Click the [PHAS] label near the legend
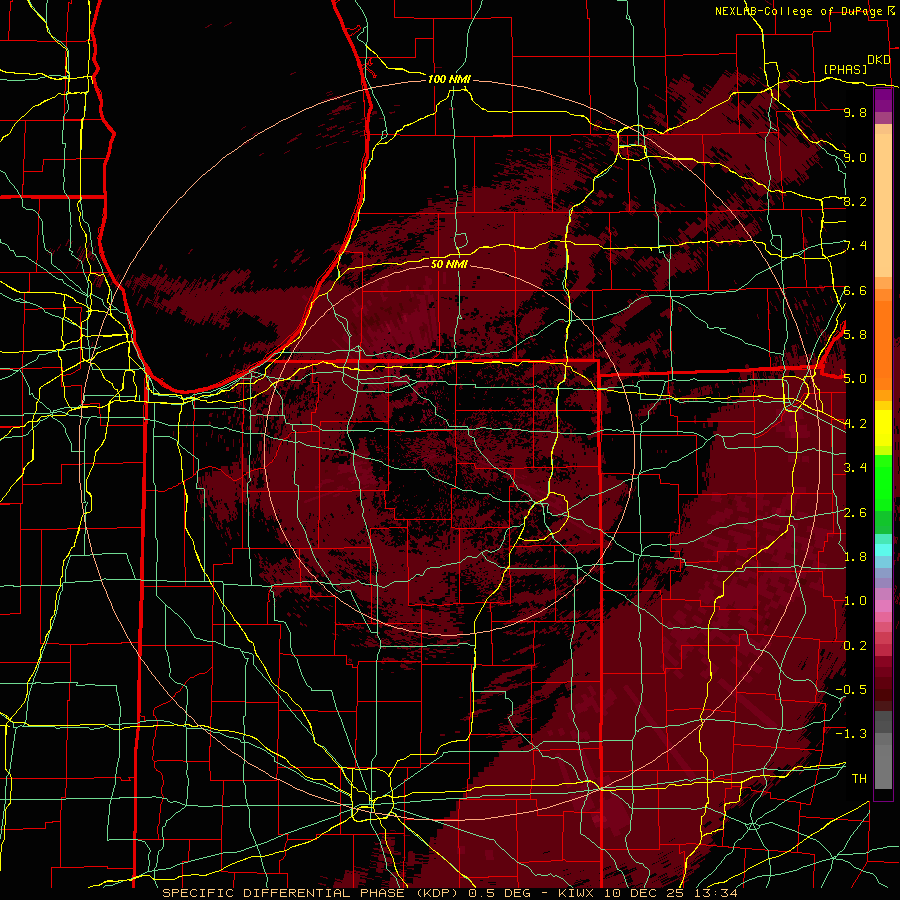The height and width of the screenshot is (900, 900). pyautogui.click(x=845, y=69)
